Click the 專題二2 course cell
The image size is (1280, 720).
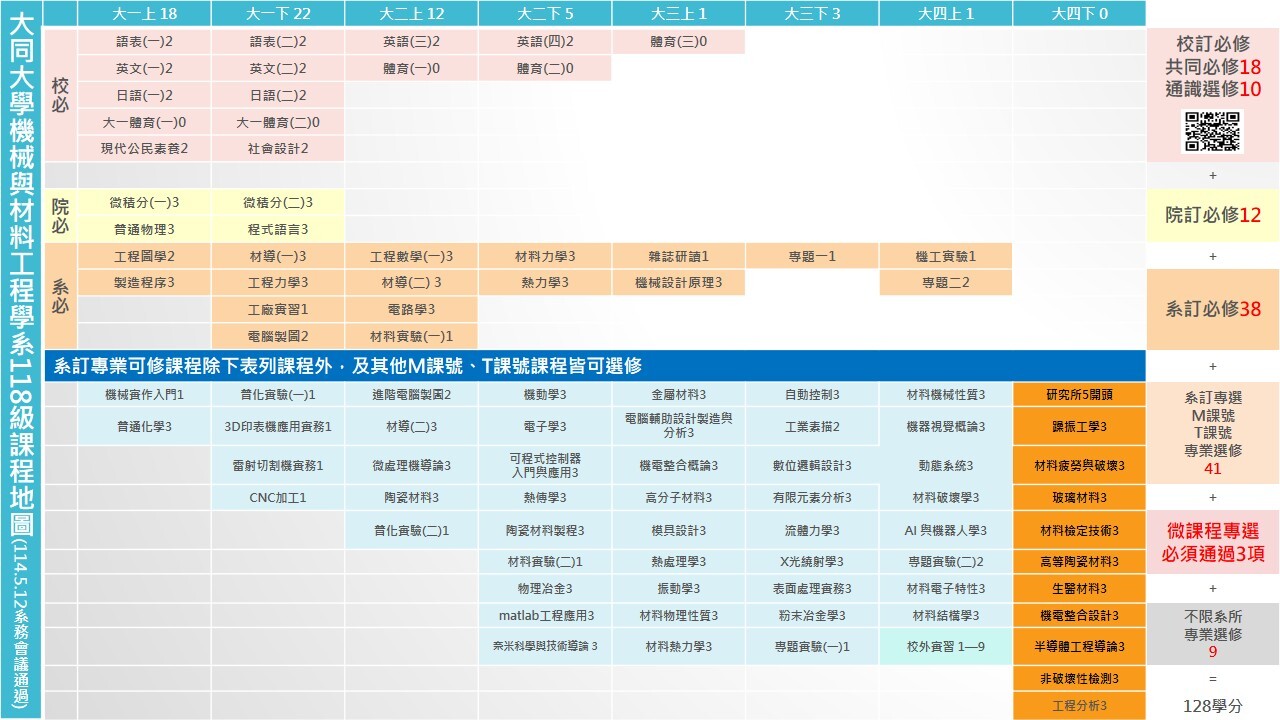pos(945,283)
